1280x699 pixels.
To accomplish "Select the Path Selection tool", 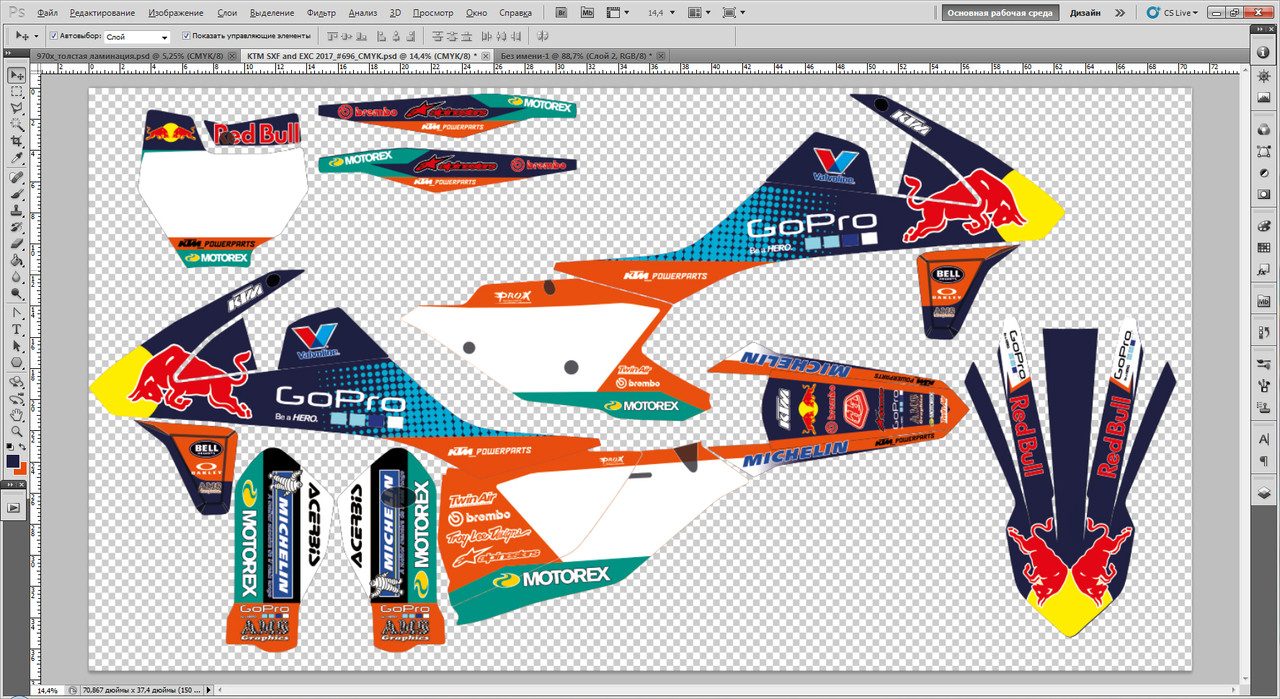I will [x=17, y=345].
